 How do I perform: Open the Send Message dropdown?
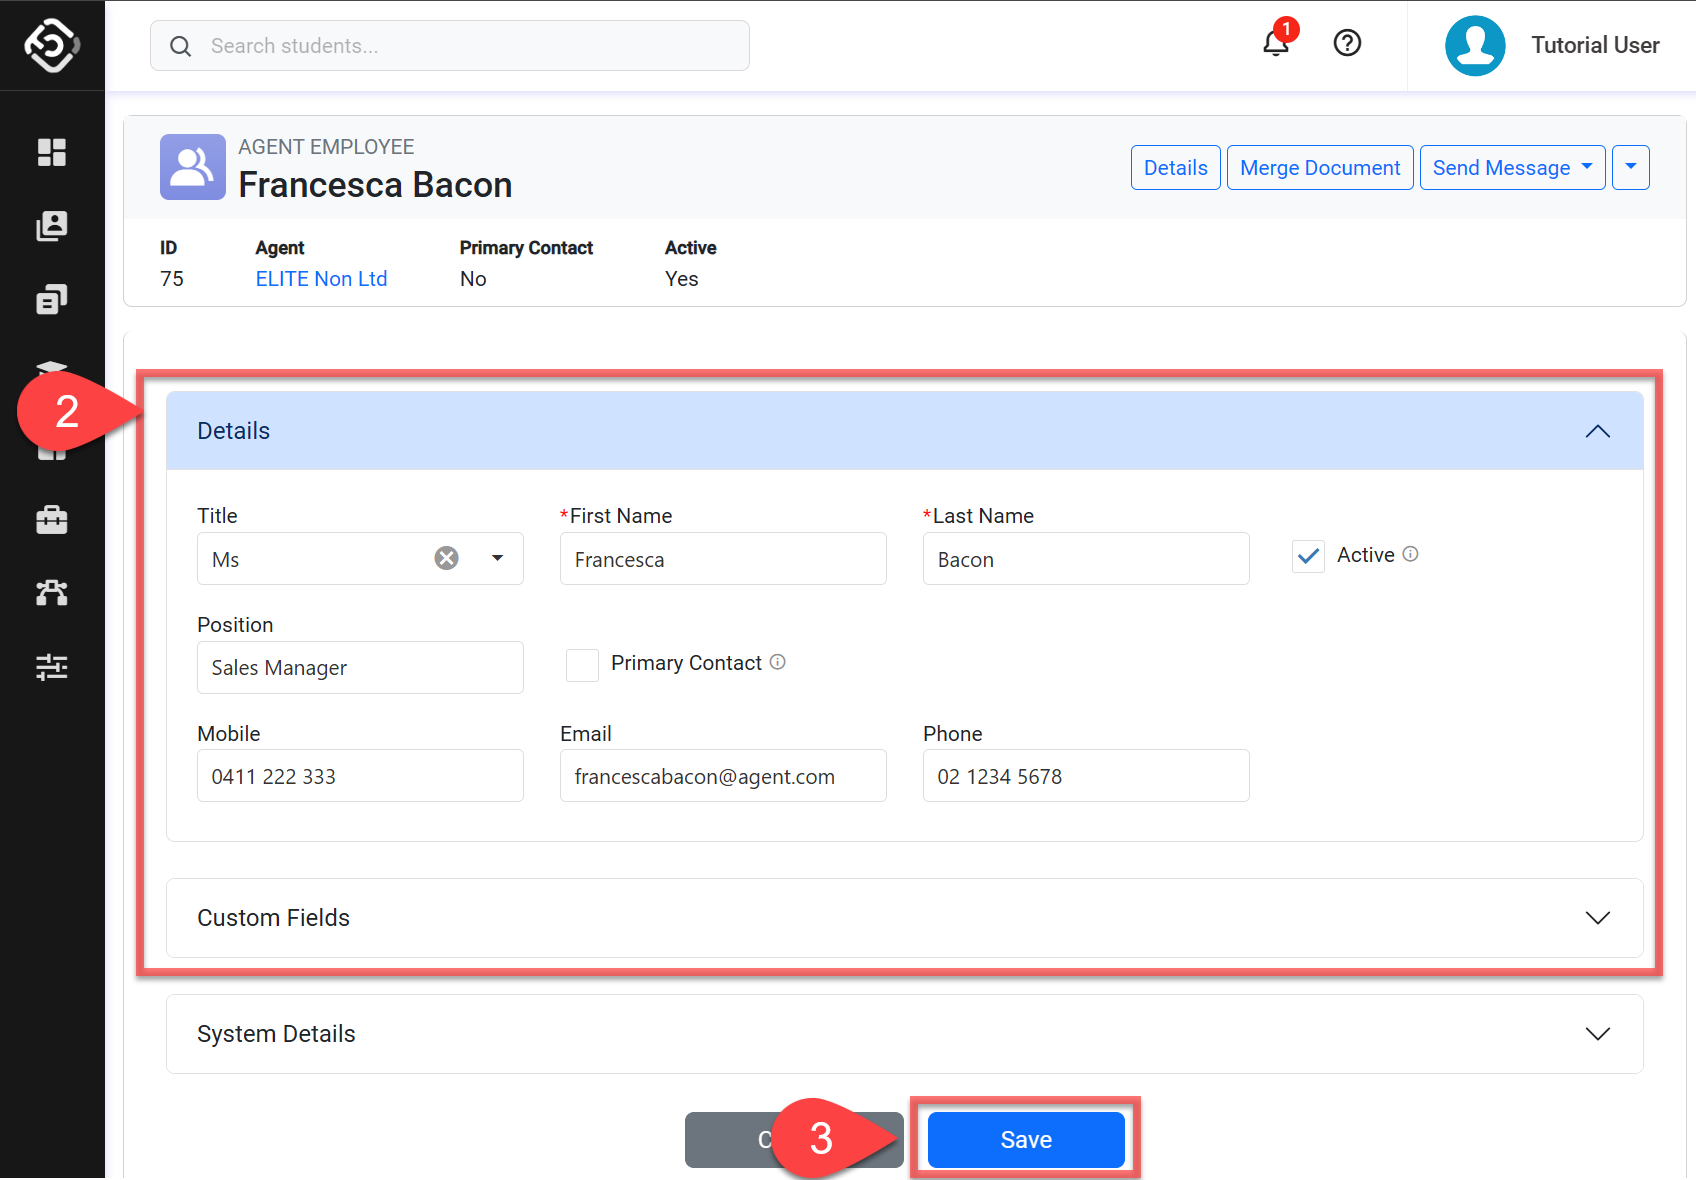1511,168
